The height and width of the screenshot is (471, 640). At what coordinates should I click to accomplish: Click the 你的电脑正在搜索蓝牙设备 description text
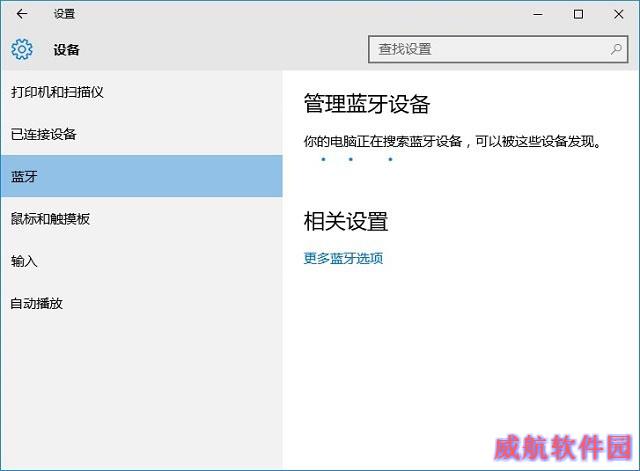click(x=452, y=142)
